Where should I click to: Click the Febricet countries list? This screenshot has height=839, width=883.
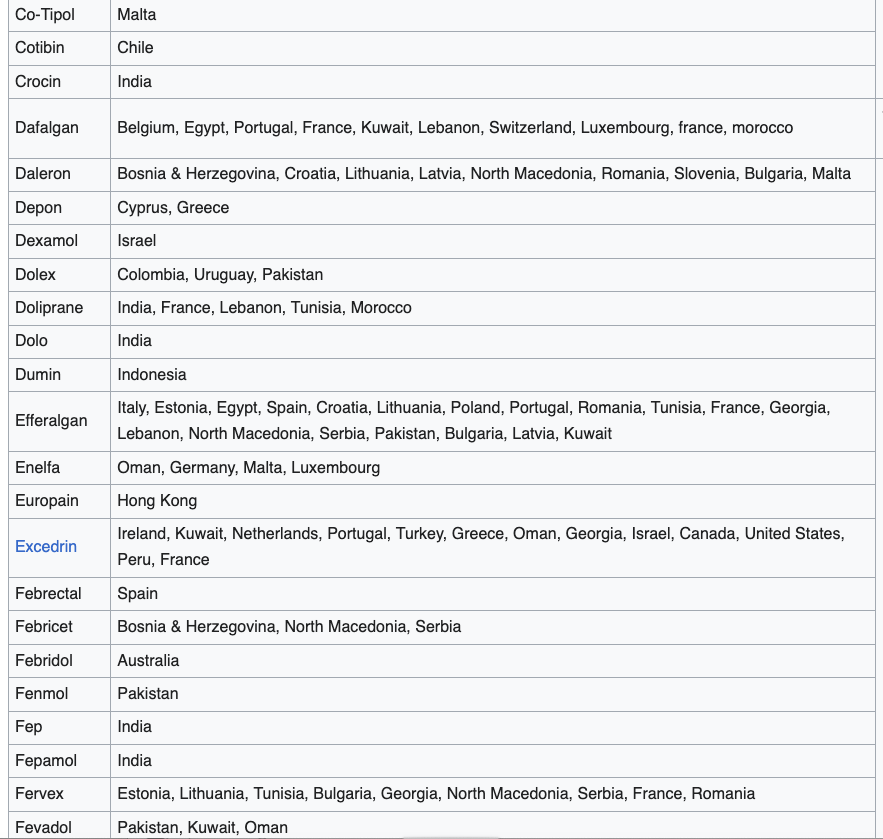(289, 627)
